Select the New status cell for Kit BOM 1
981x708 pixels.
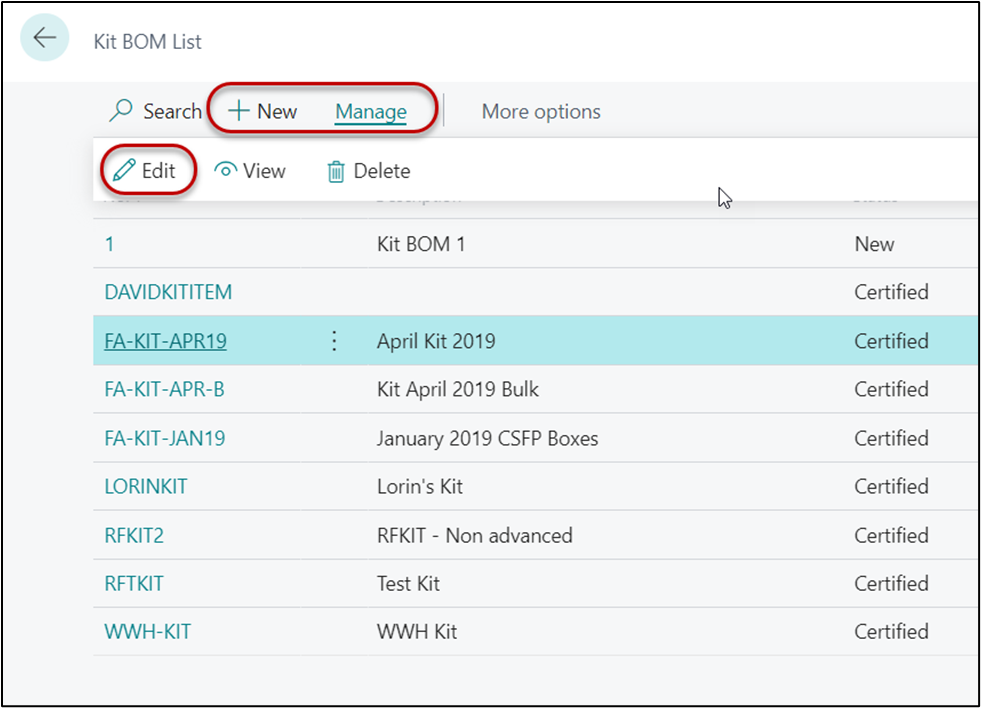coord(874,244)
